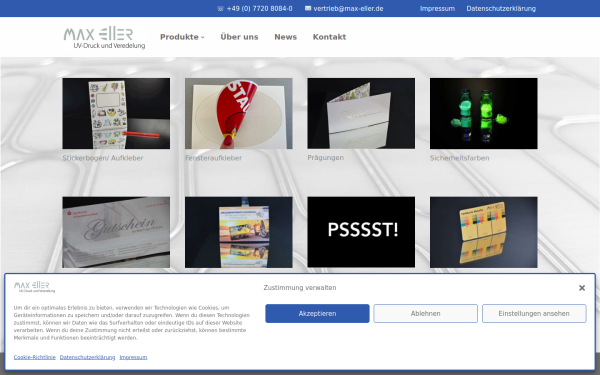600x375 pixels.
Task: Click the Max Eller header logo
Action: click(104, 38)
